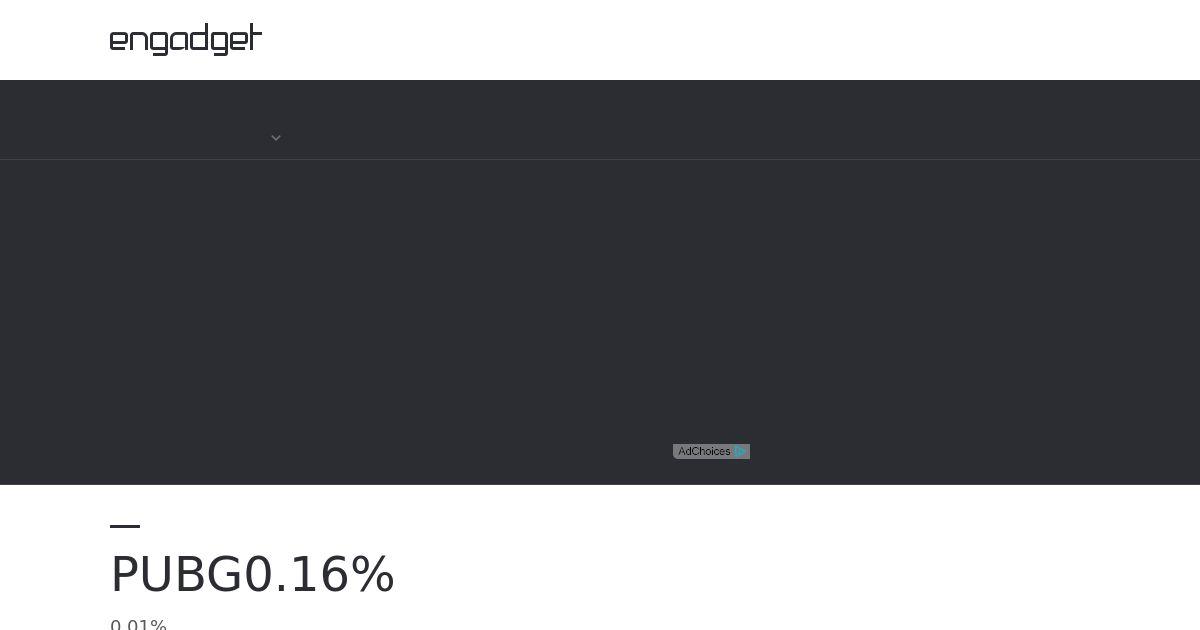Click the short dash above PUBG headline
The height and width of the screenshot is (630, 1200).
pos(125,526)
